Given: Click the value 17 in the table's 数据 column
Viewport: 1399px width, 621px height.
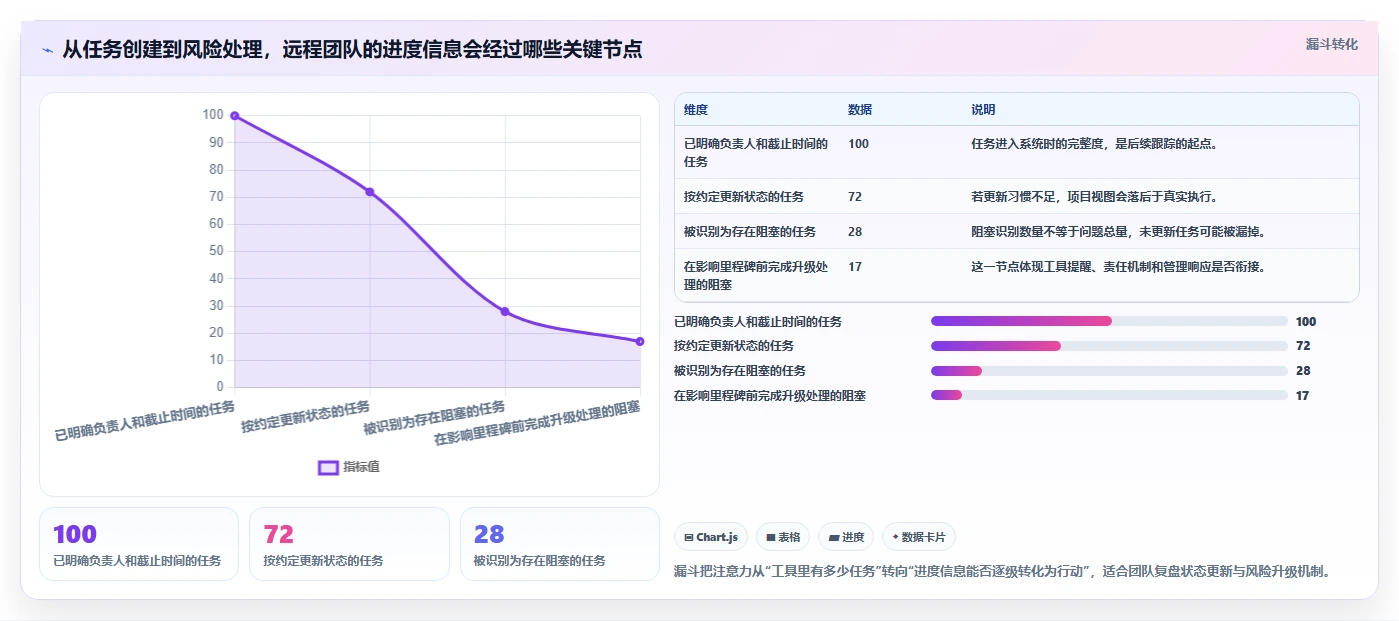Looking at the screenshot, I should 855,266.
